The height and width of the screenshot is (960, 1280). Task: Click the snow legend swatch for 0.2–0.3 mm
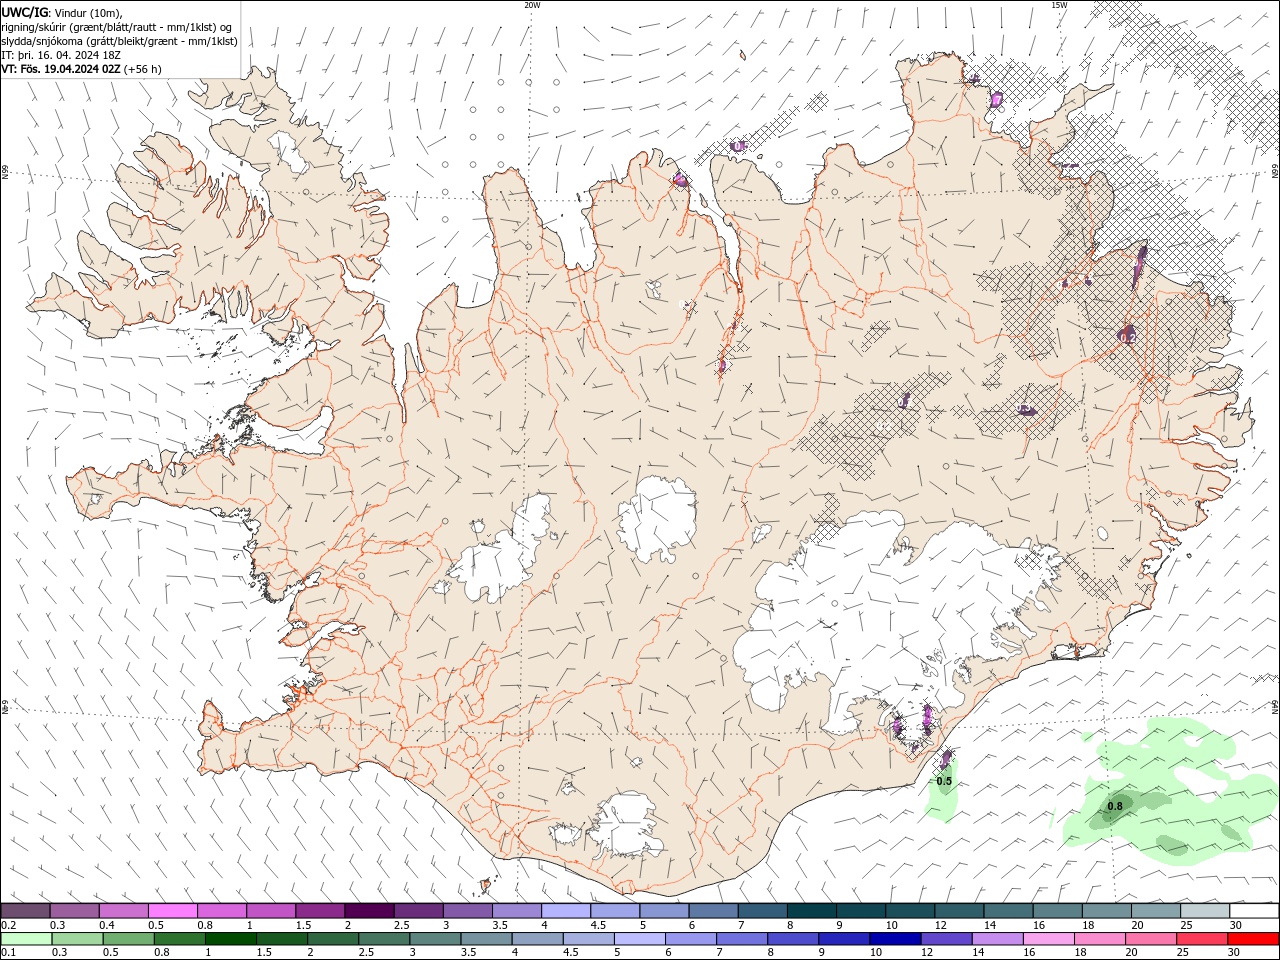[x=26, y=911]
